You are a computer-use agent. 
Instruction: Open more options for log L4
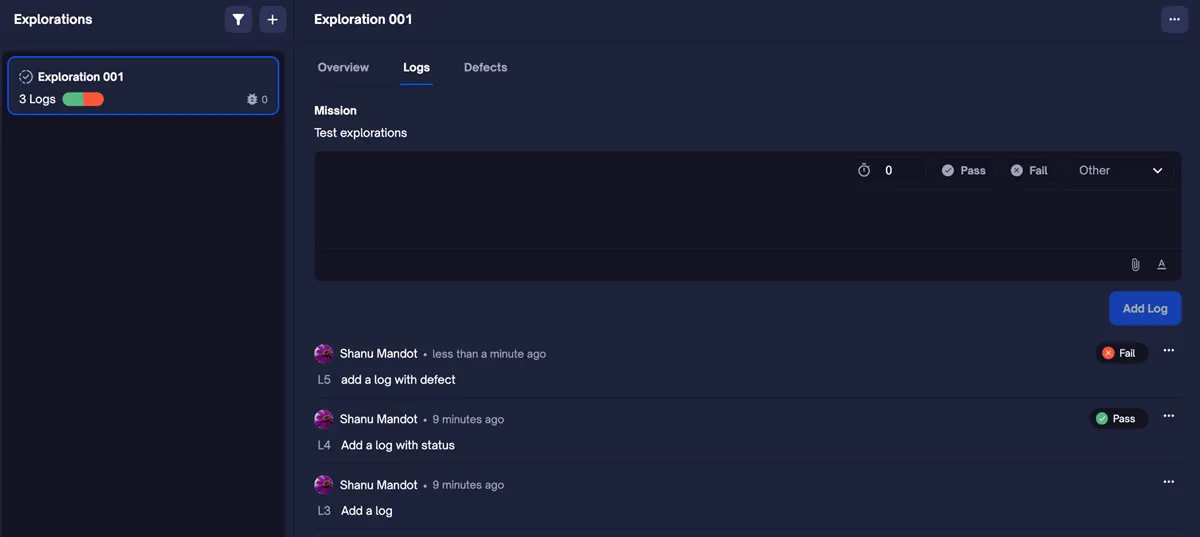[1168, 416]
